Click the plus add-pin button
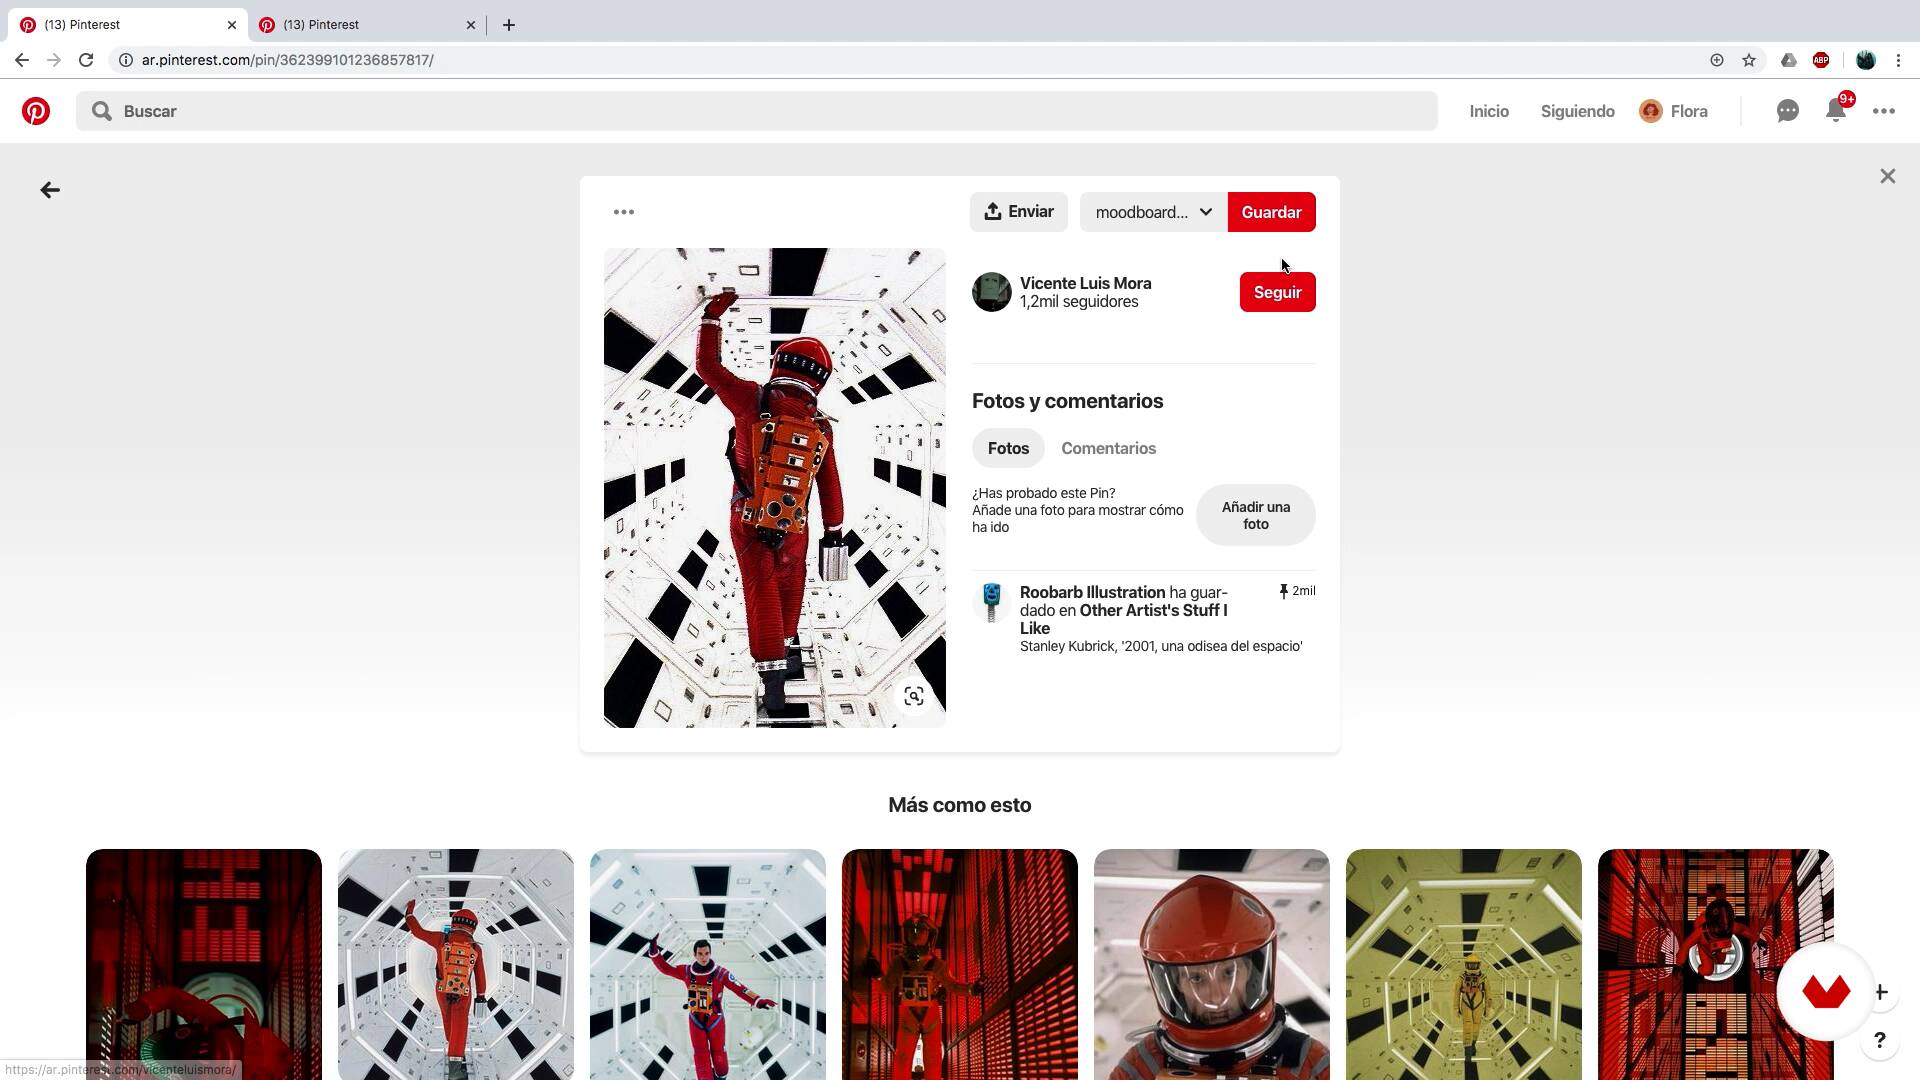The width and height of the screenshot is (1920, 1080). point(1881,992)
